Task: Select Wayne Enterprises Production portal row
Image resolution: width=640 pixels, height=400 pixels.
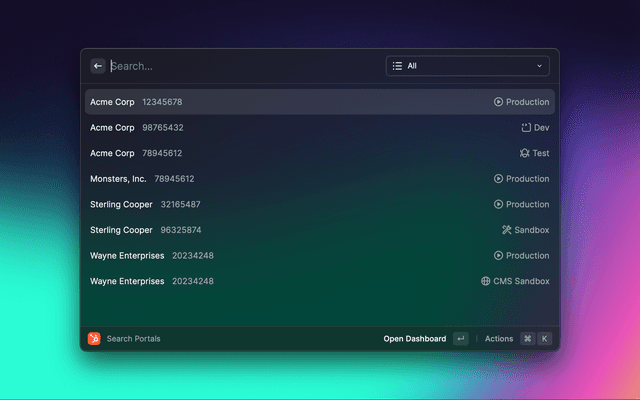Action: (300, 256)
